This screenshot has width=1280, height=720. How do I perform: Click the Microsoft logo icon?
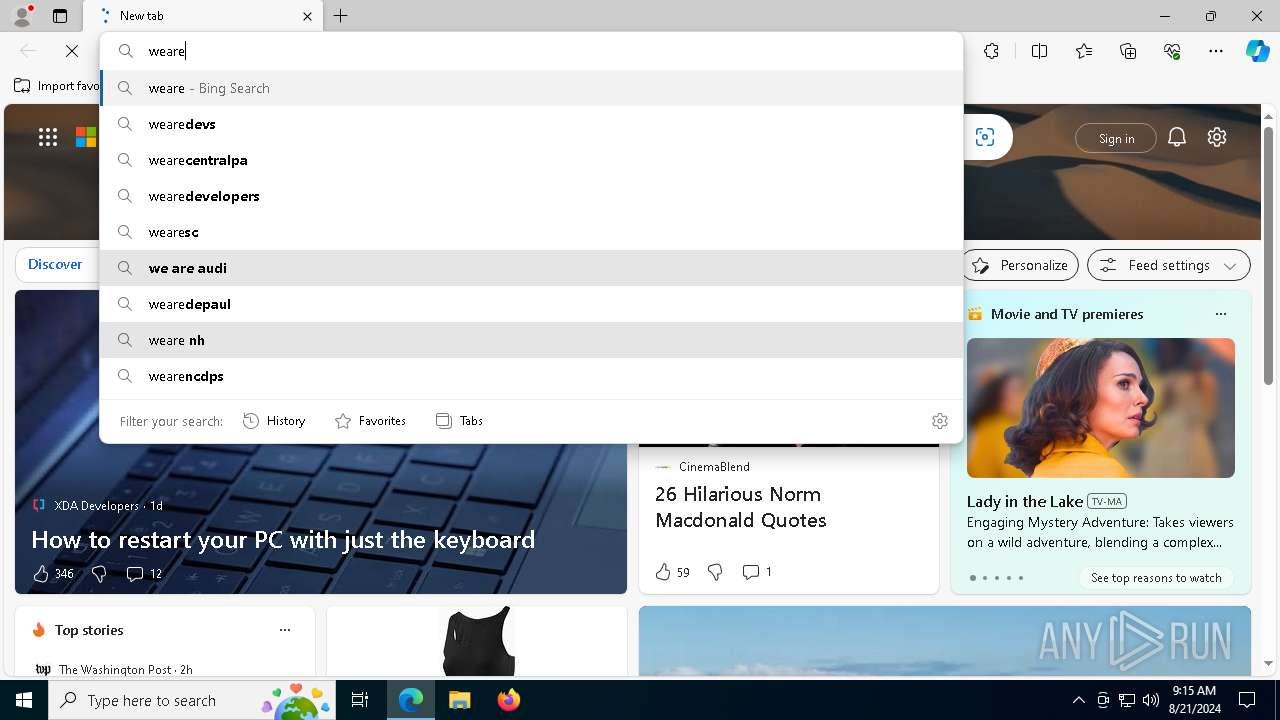tap(86, 138)
